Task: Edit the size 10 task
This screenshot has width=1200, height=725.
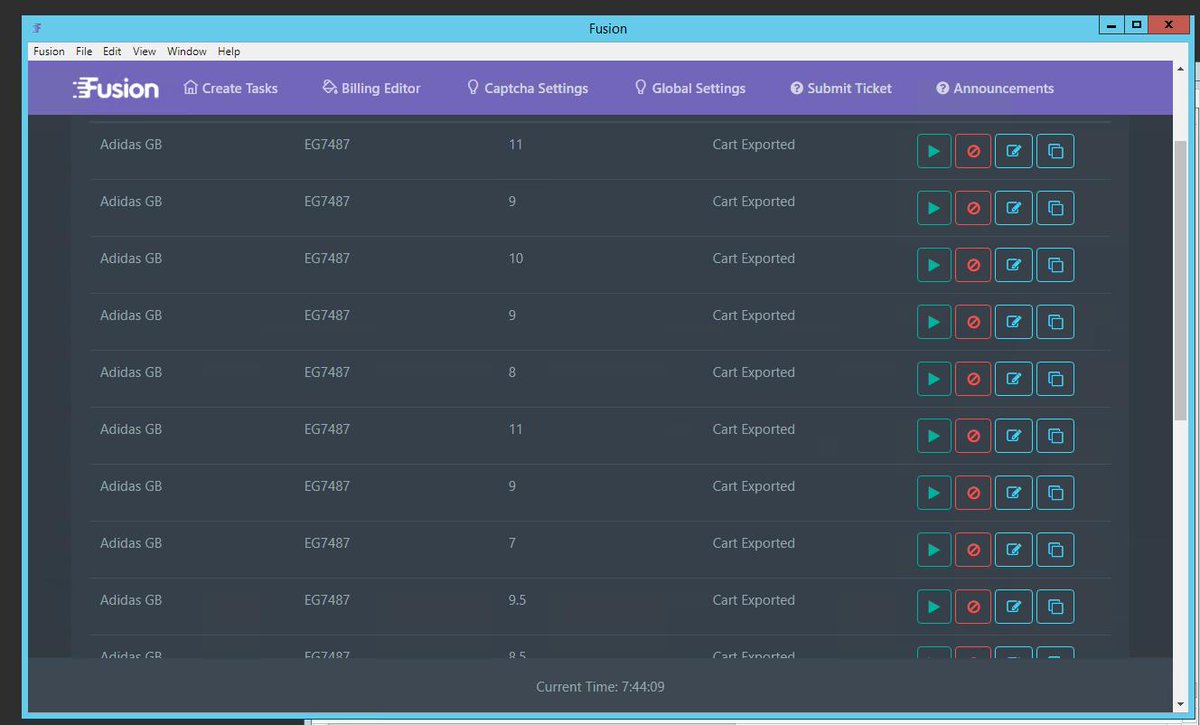Action: pos(1014,265)
